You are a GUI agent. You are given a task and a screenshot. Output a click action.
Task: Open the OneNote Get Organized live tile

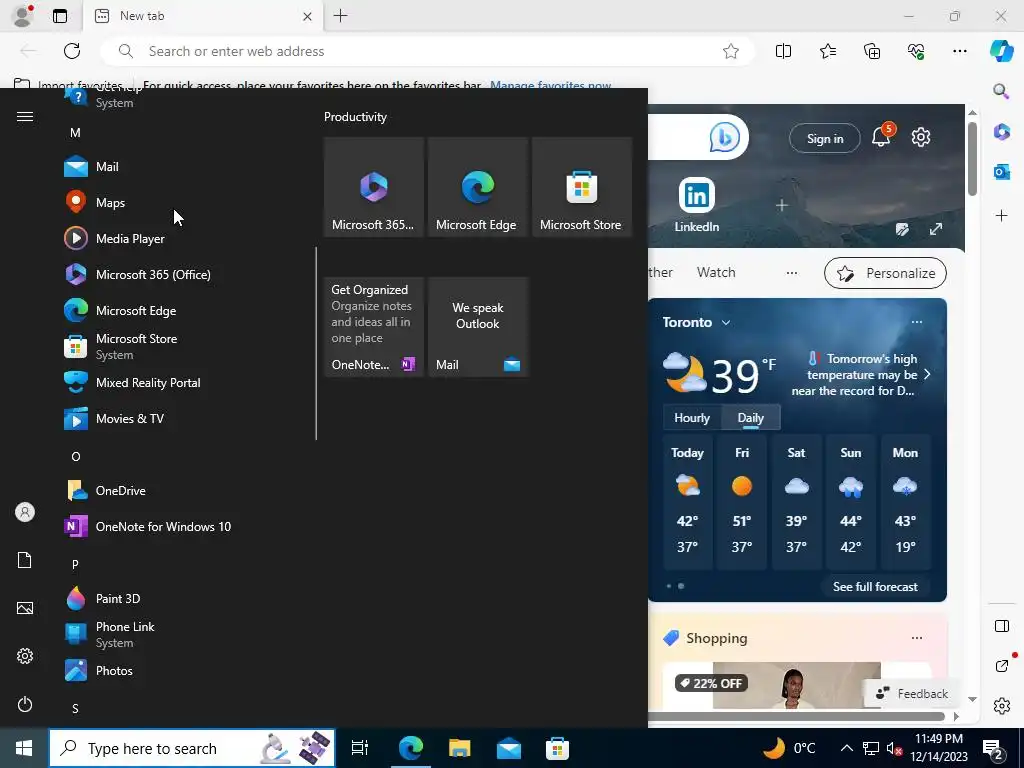coord(374,327)
